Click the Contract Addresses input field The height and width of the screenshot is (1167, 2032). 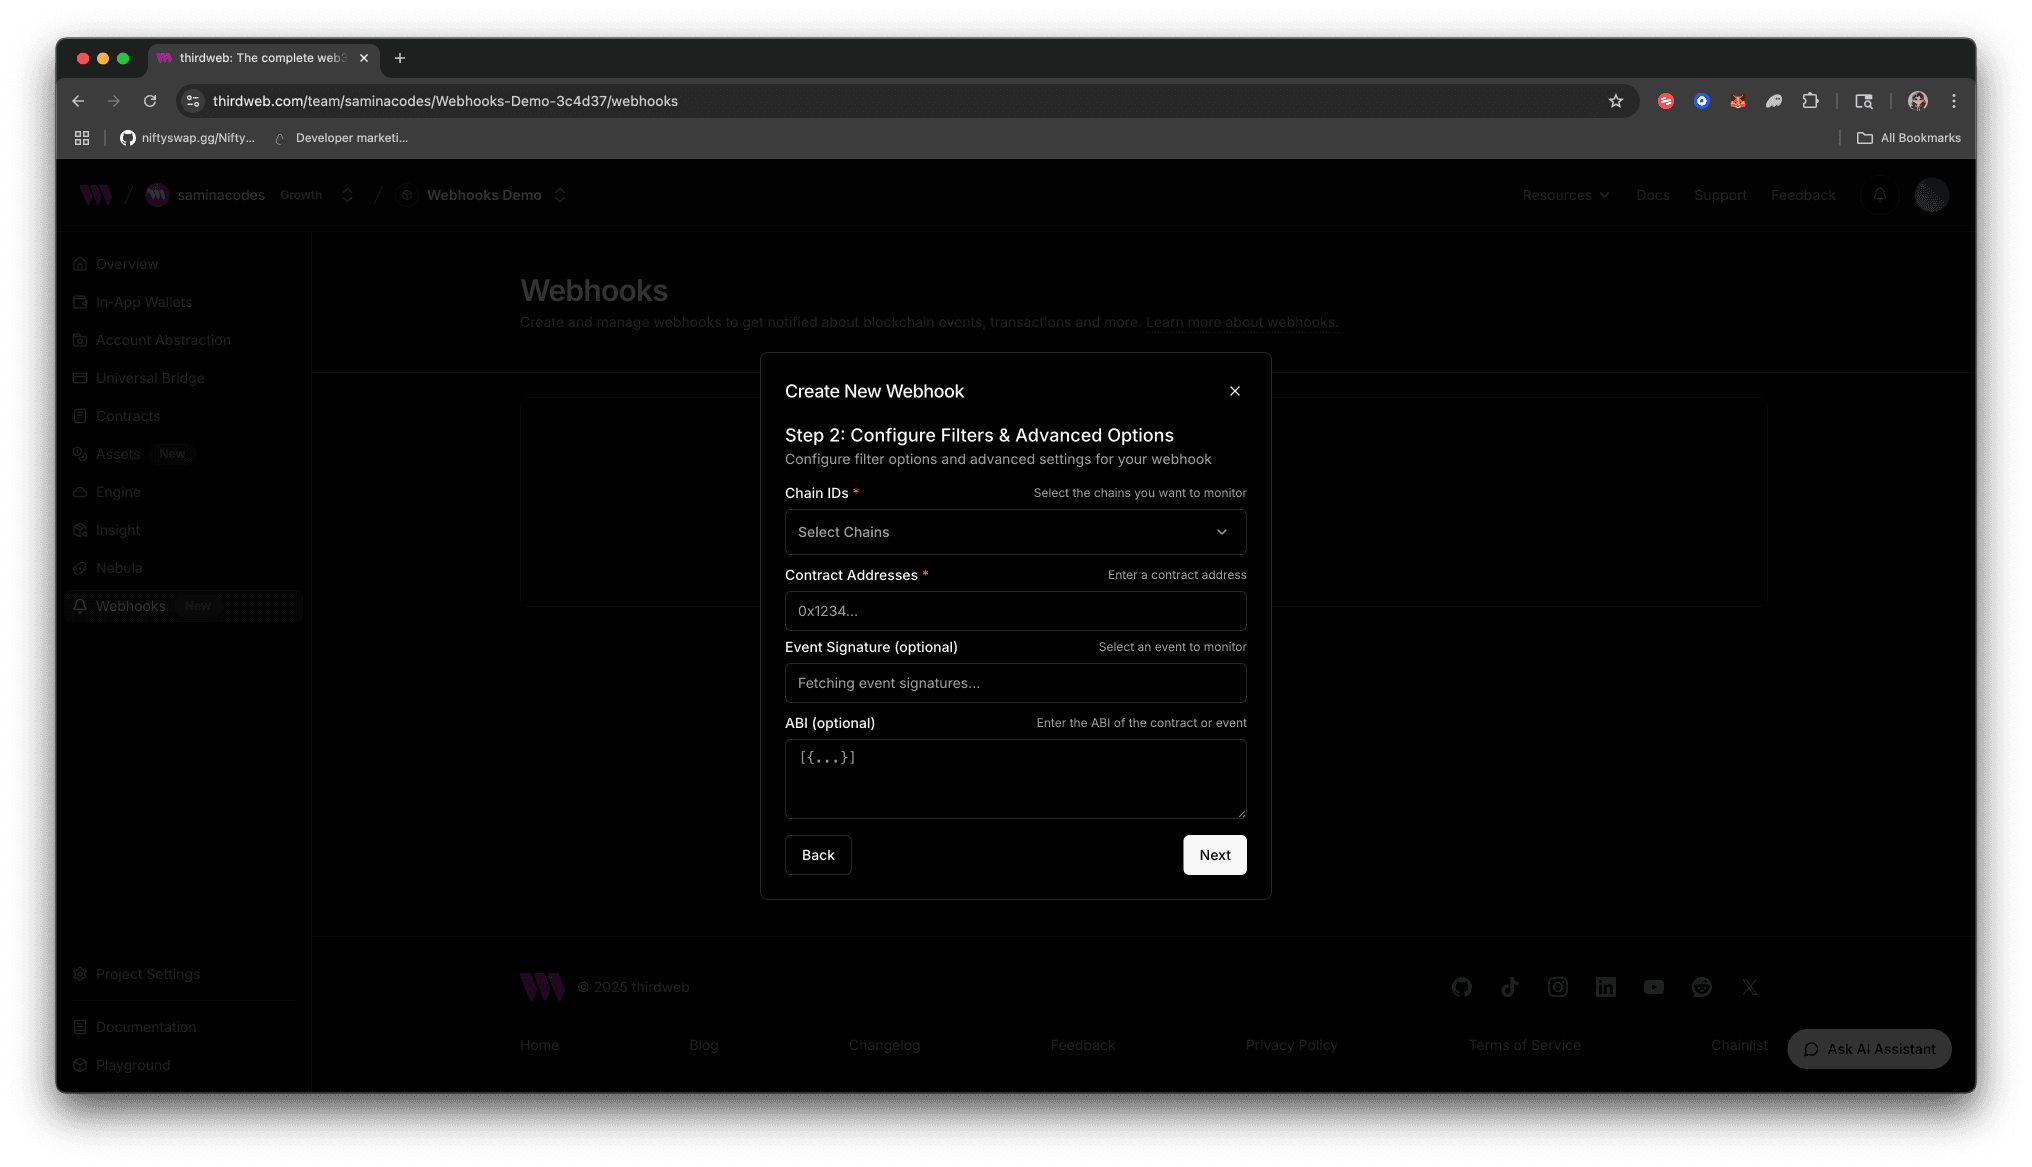coord(1015,611)
